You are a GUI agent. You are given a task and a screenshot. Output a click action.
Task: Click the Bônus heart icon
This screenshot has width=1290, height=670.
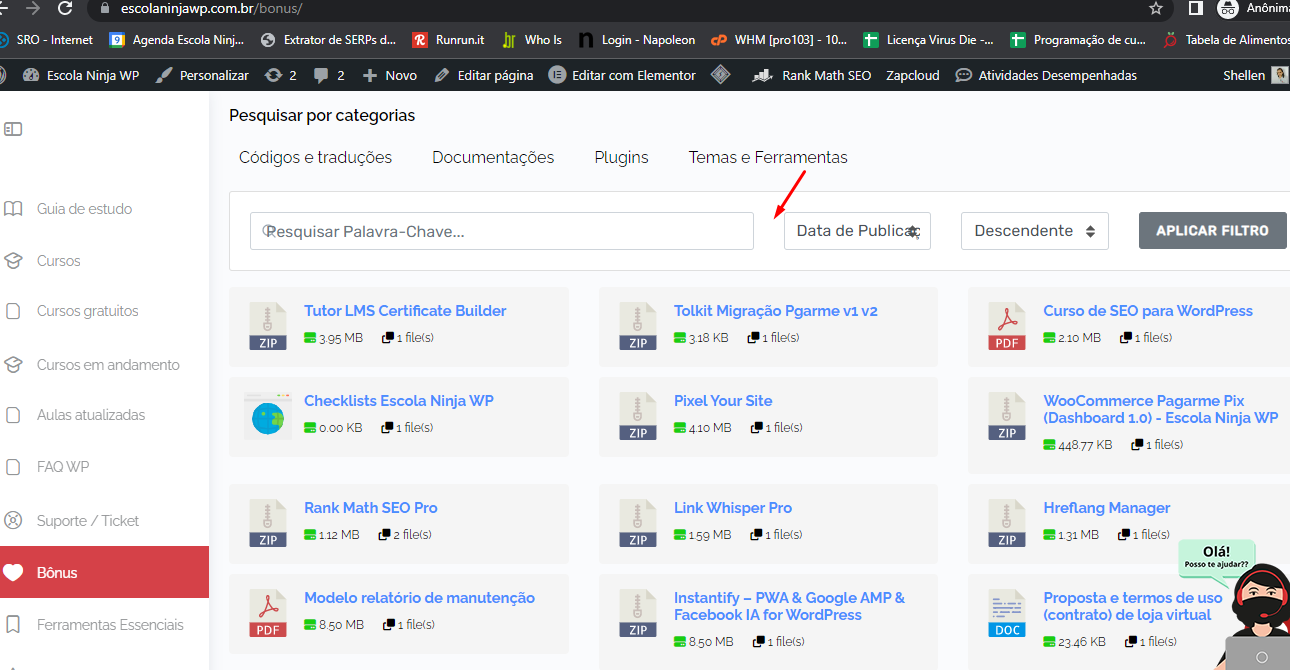[x=13, y=573]
